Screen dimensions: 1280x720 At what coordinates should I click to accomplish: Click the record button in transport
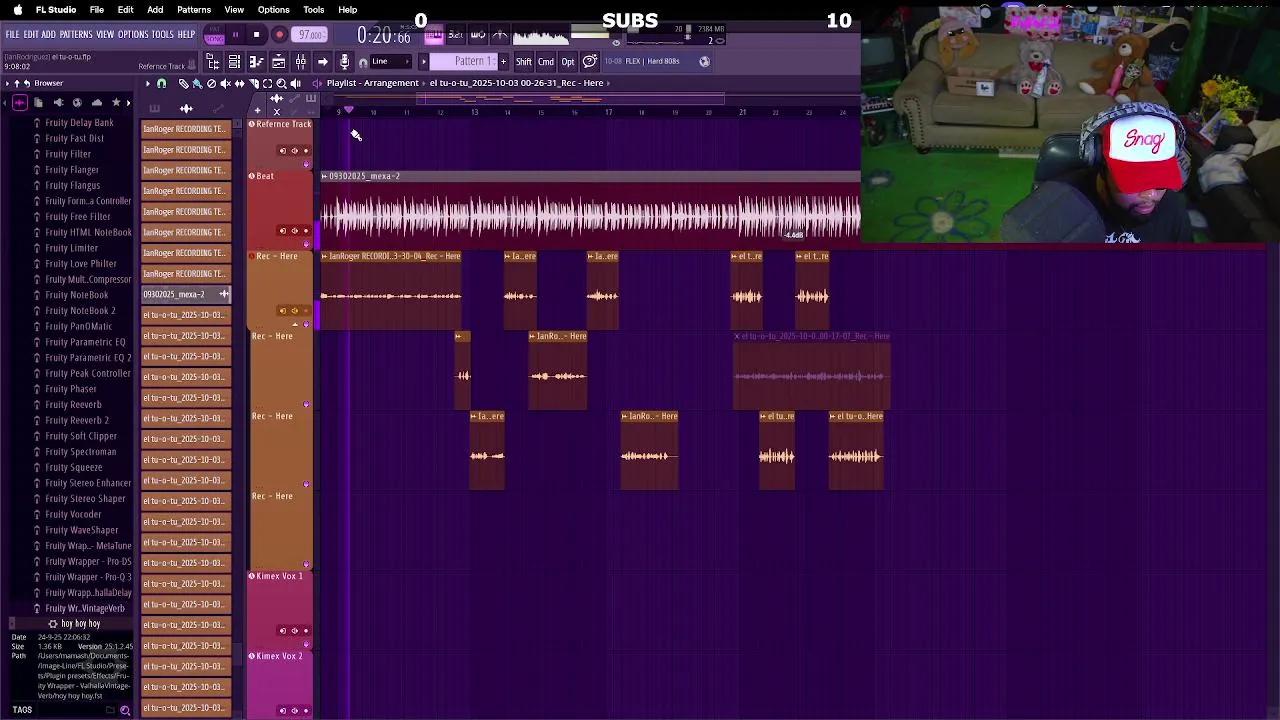coord(280,35)
